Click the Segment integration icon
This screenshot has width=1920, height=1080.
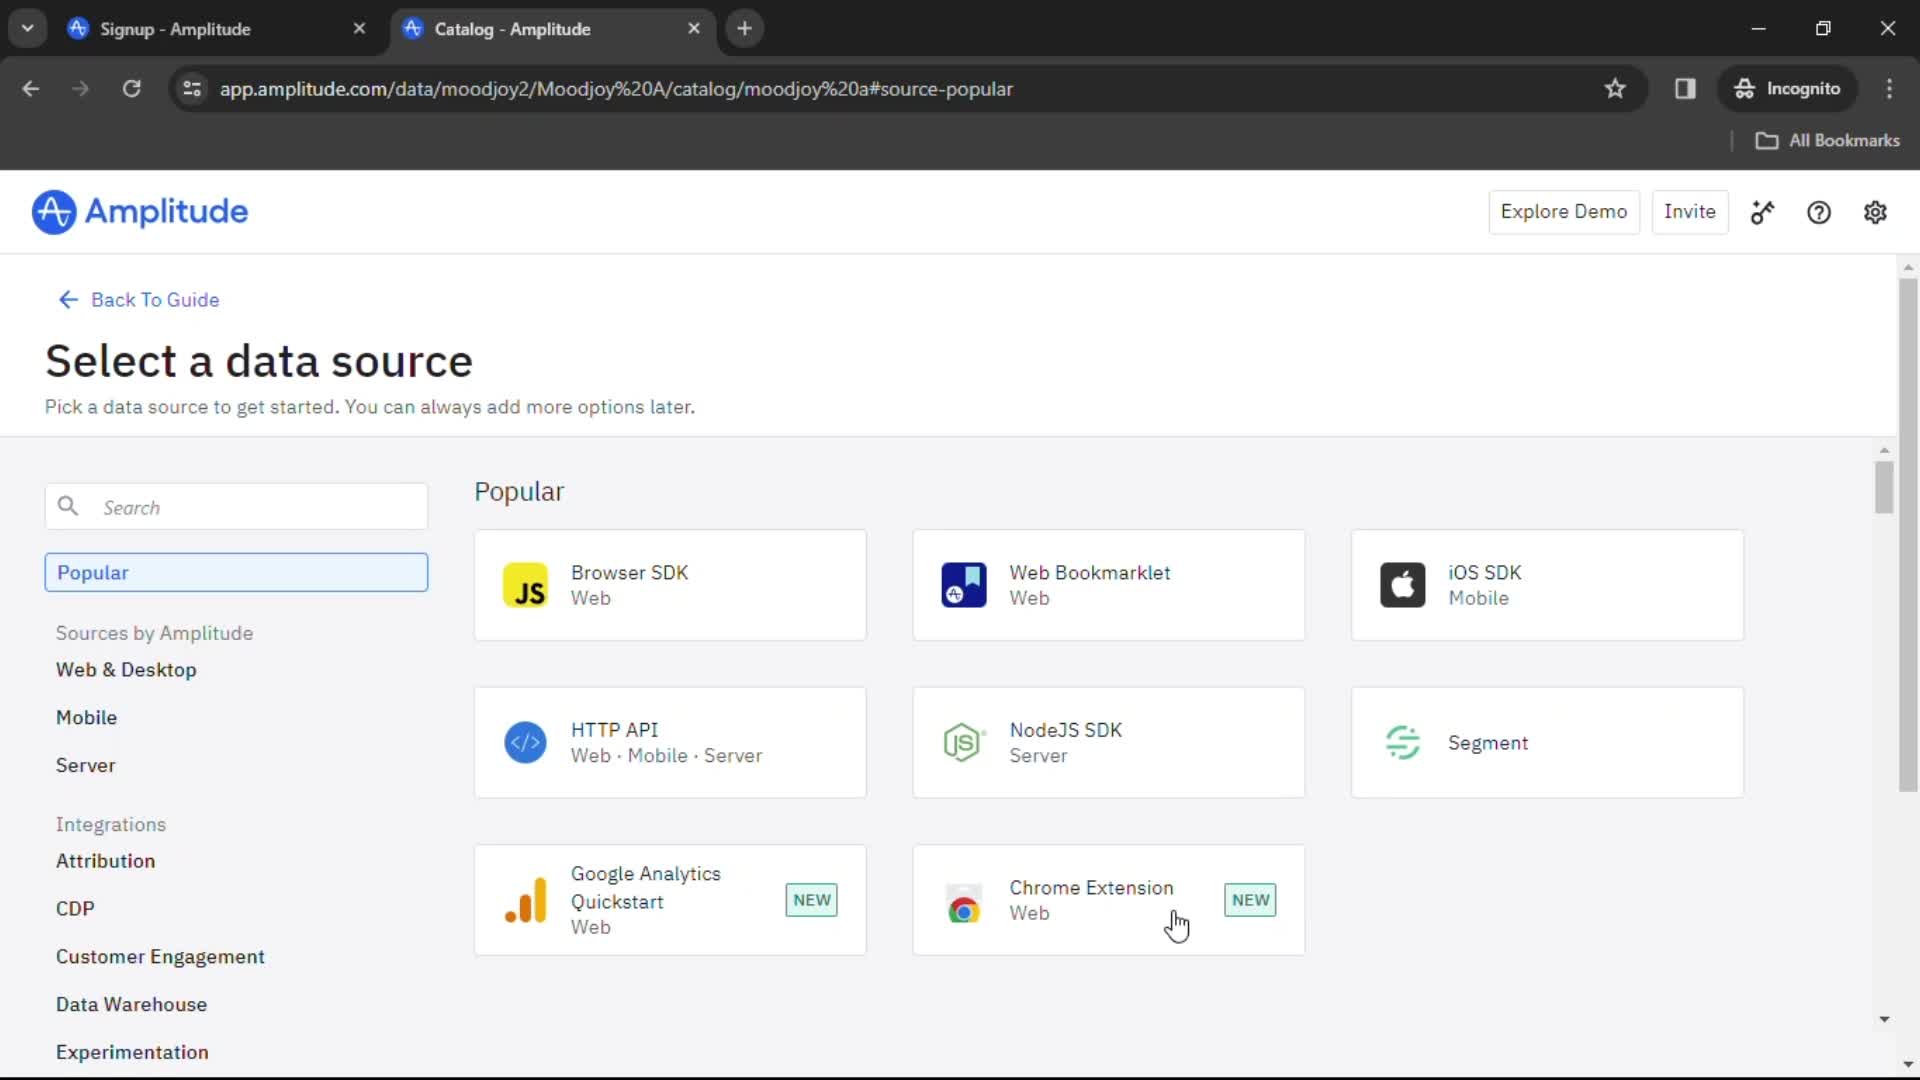(x=1402, y=741)
